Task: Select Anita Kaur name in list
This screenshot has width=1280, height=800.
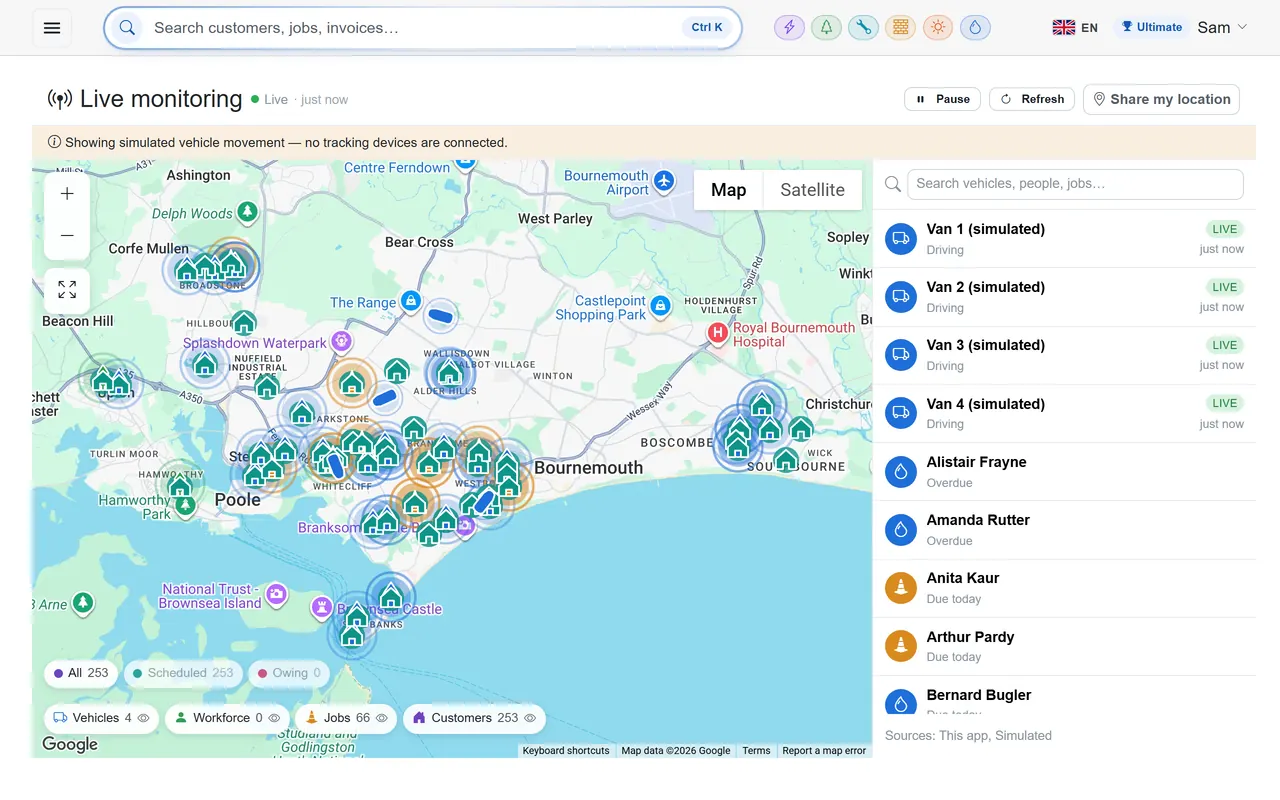Action: (x=962, y=578)
